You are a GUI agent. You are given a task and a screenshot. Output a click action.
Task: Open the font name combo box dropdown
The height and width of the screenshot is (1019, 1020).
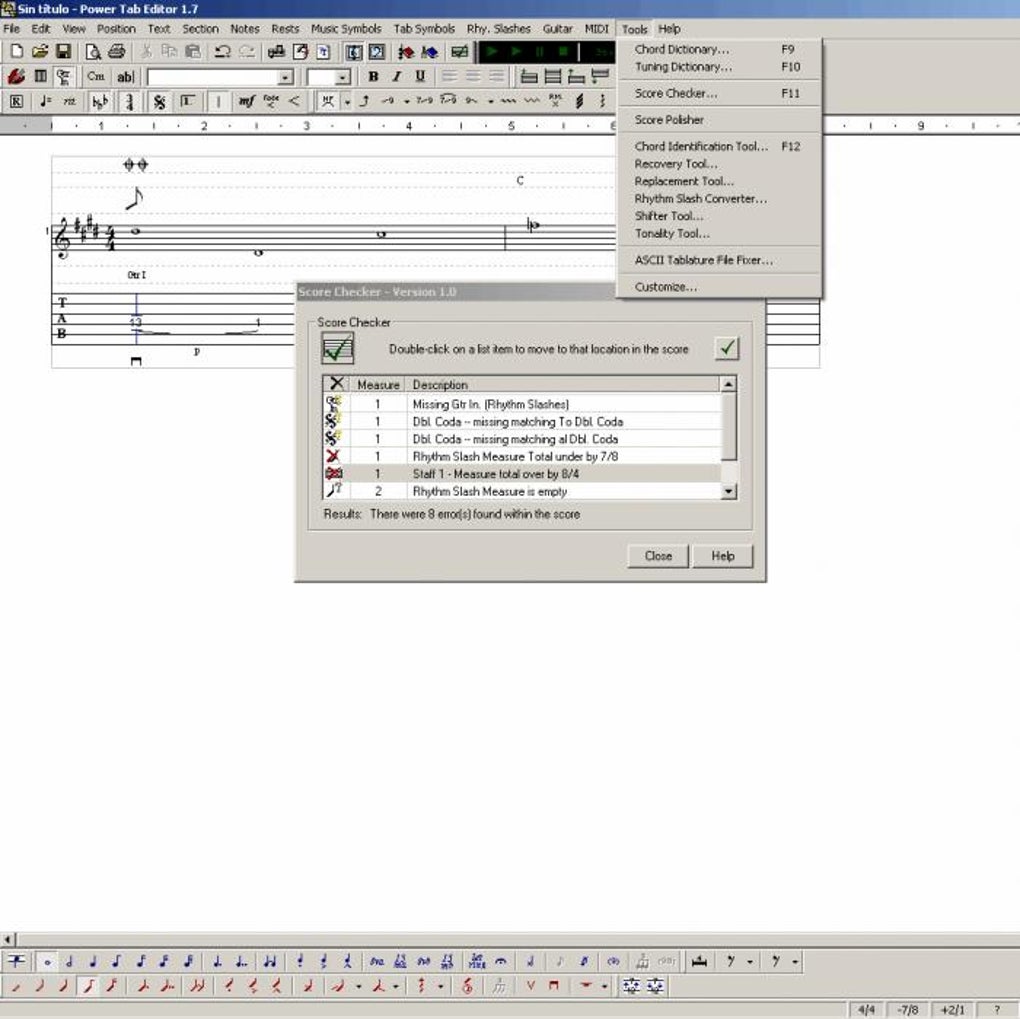coord(285,77)
